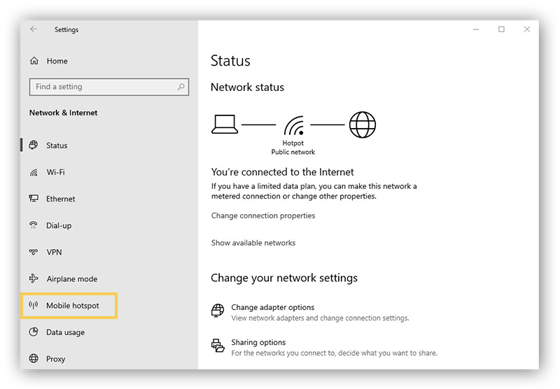Click the Network & Internet heading
560x389 pixels.
pos(63,113)
